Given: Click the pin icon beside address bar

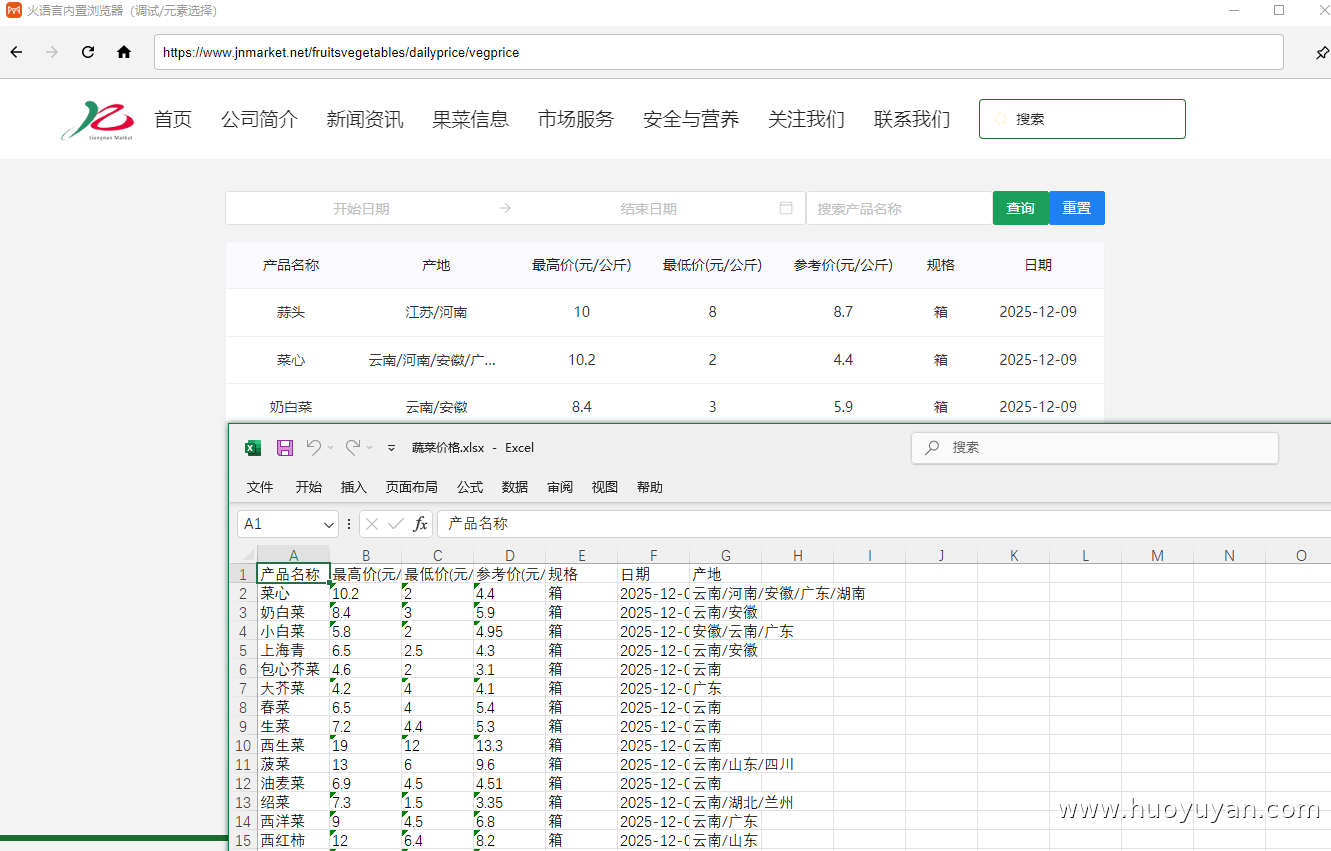Looking at the screenshot, I should (1322, 52).
